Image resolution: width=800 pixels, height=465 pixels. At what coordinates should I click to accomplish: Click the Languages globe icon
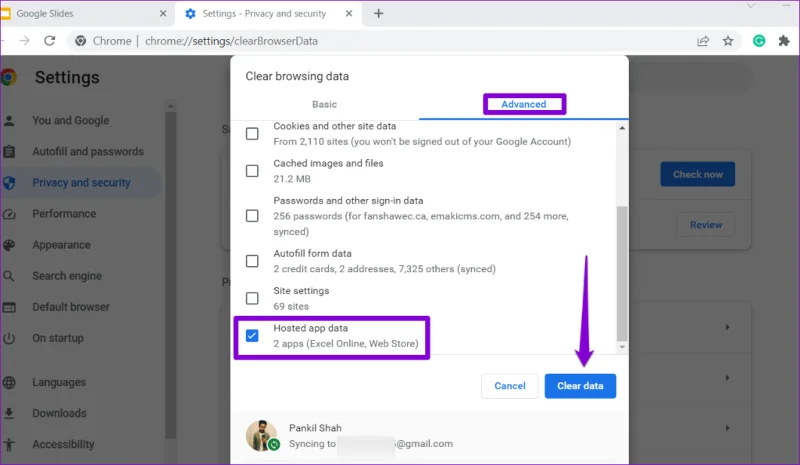(x=9, y=382)
